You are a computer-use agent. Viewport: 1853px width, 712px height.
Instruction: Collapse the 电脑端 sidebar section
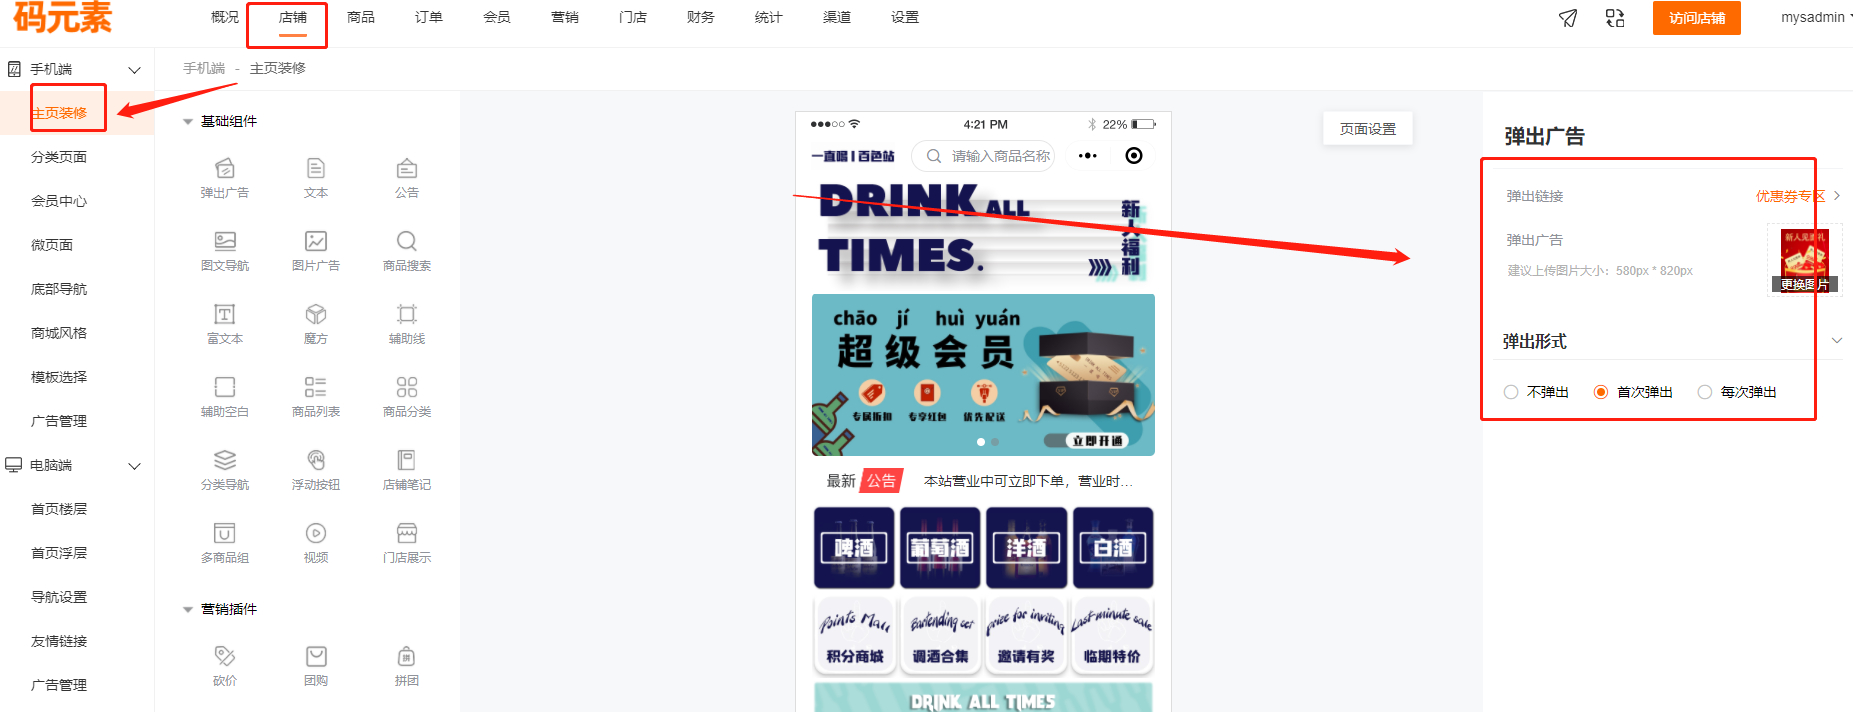point(135,465)
